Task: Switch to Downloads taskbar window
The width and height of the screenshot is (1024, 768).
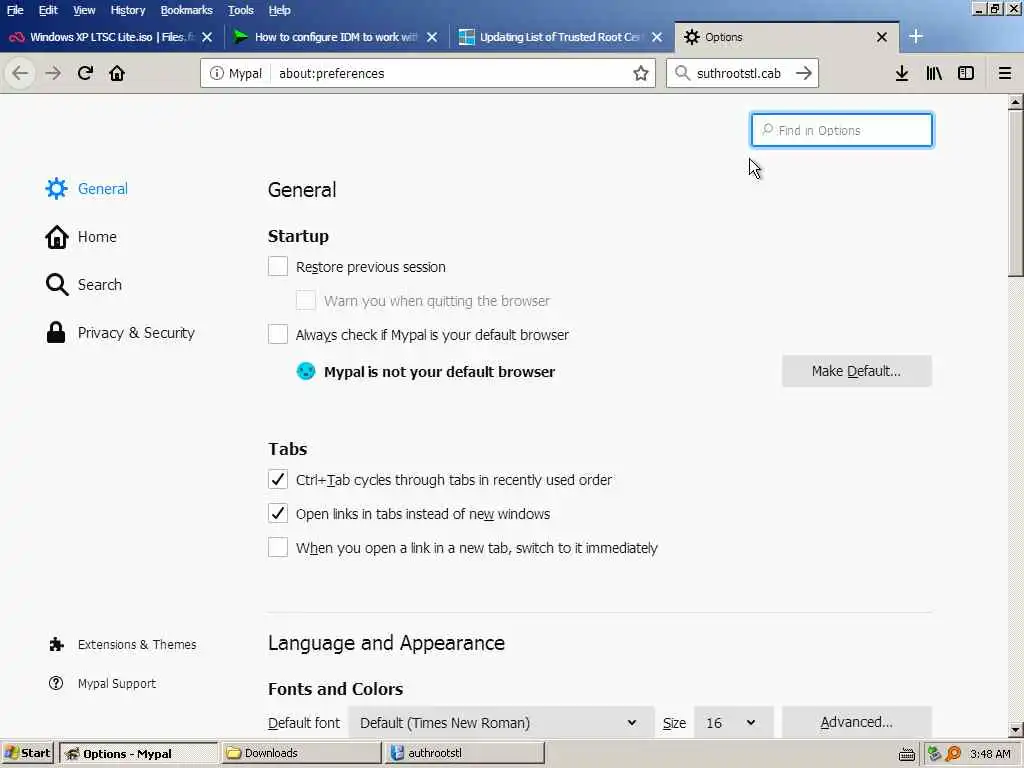Action: point(301,753)
